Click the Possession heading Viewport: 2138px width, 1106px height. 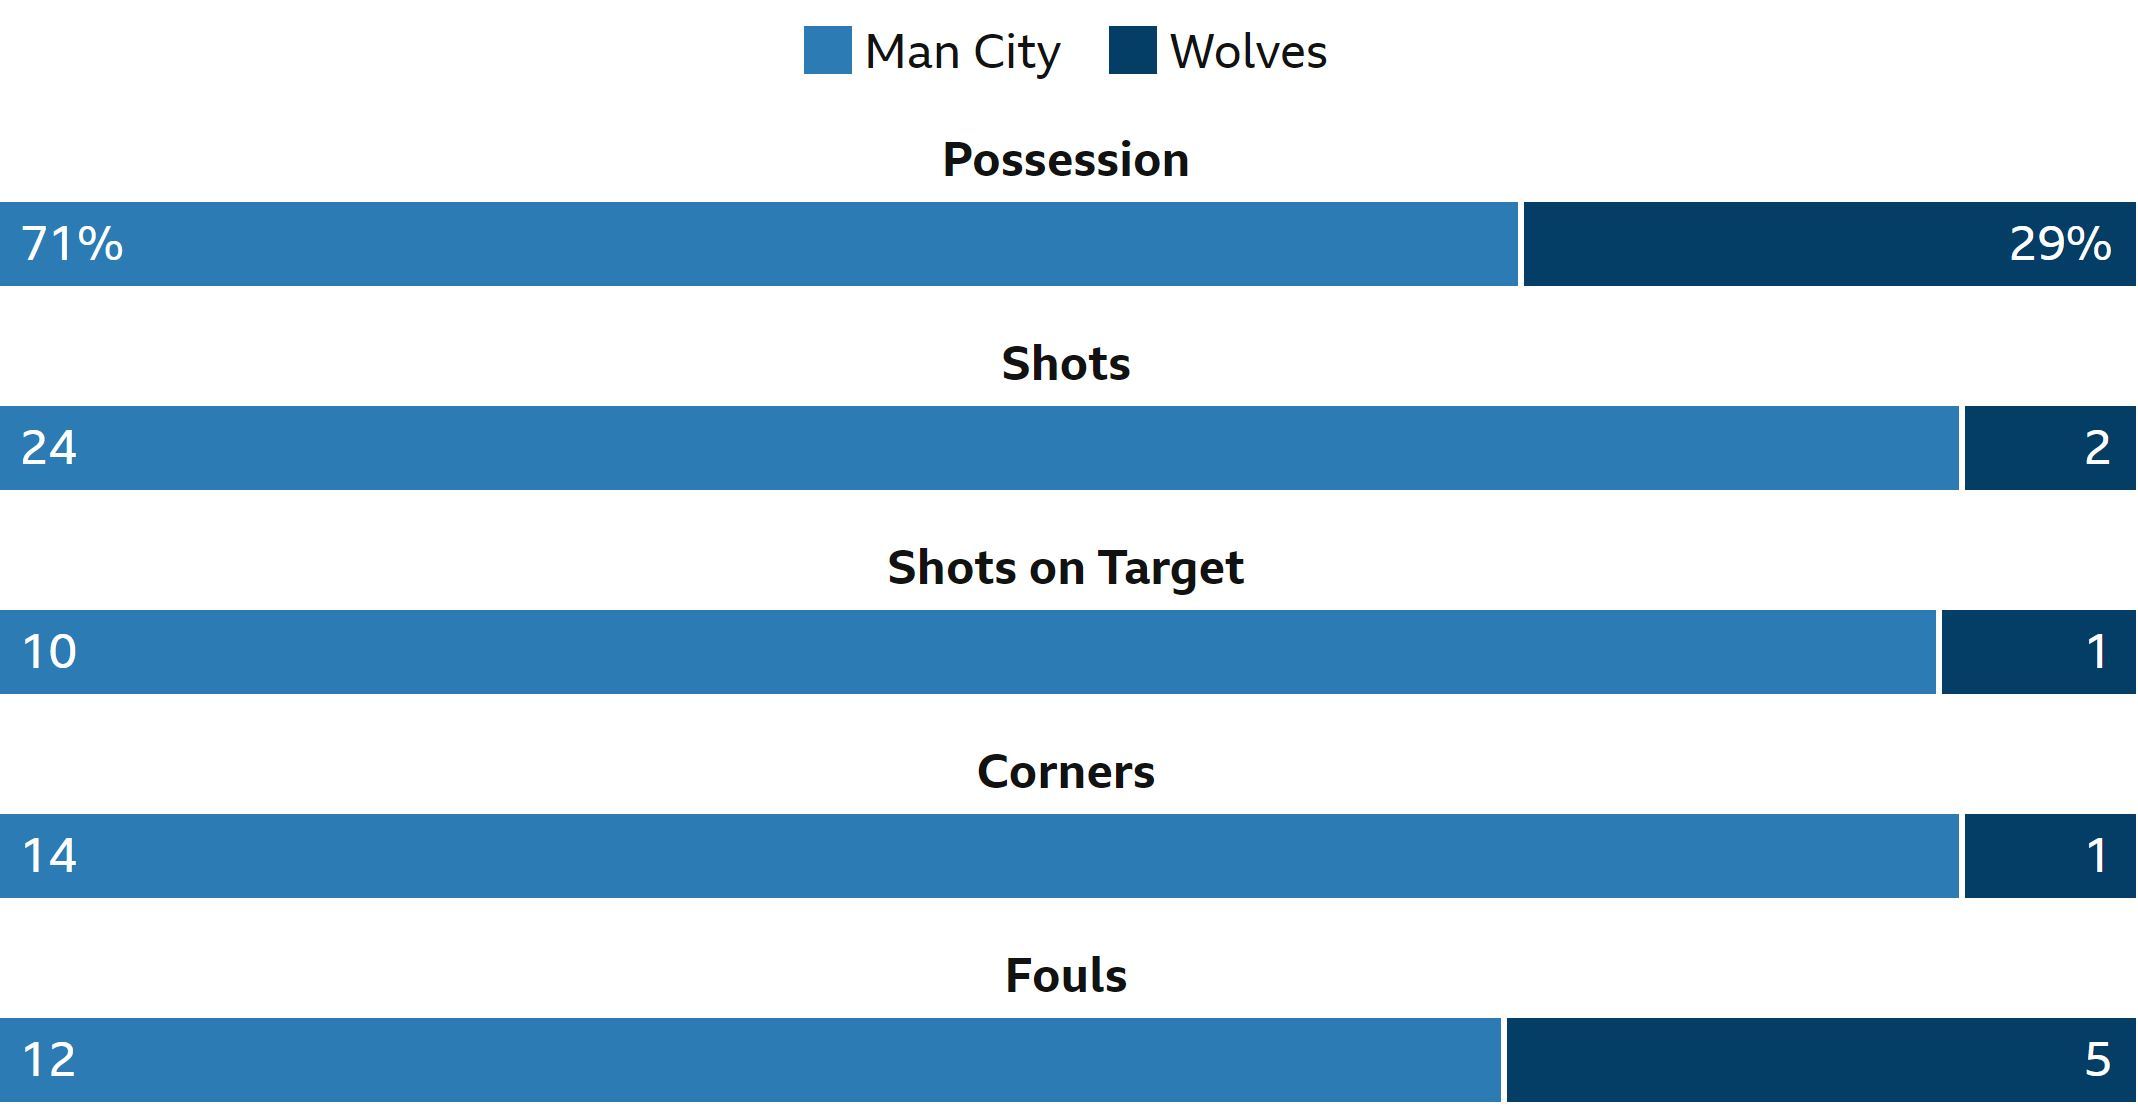tap(1066, 160)
